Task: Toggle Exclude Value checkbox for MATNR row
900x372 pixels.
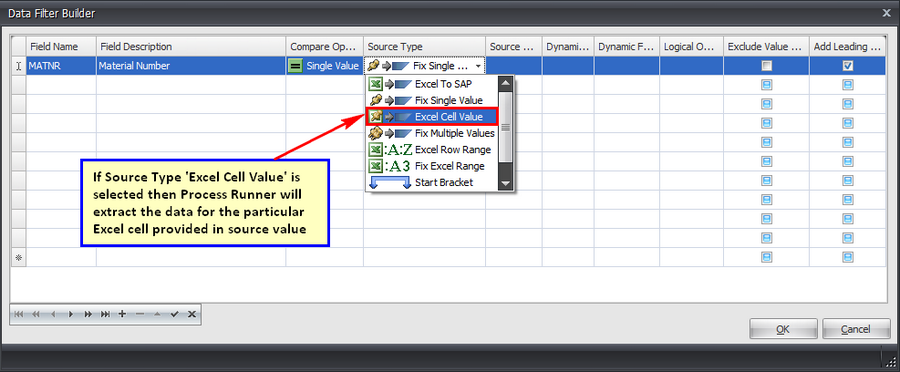Action: point(766,66)
